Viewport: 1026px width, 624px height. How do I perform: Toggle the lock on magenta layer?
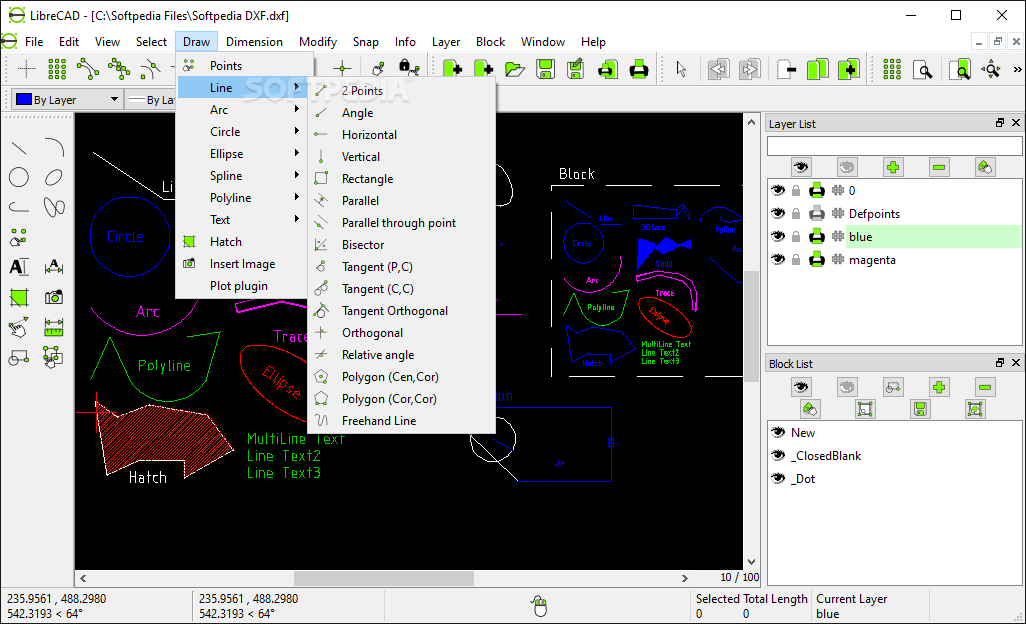[796, 260]
